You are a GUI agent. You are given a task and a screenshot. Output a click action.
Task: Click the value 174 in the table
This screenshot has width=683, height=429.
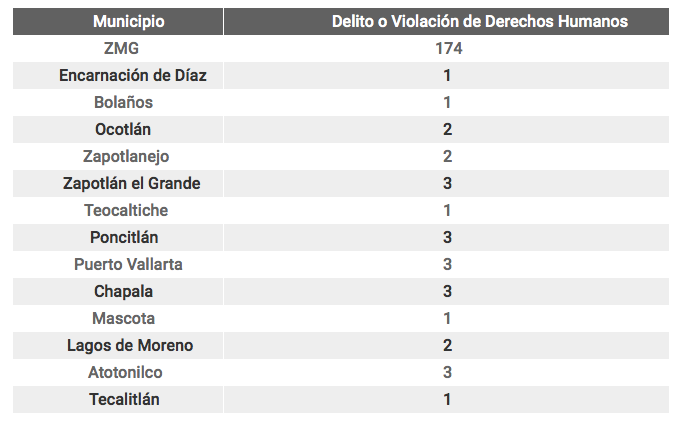[447, 48]
